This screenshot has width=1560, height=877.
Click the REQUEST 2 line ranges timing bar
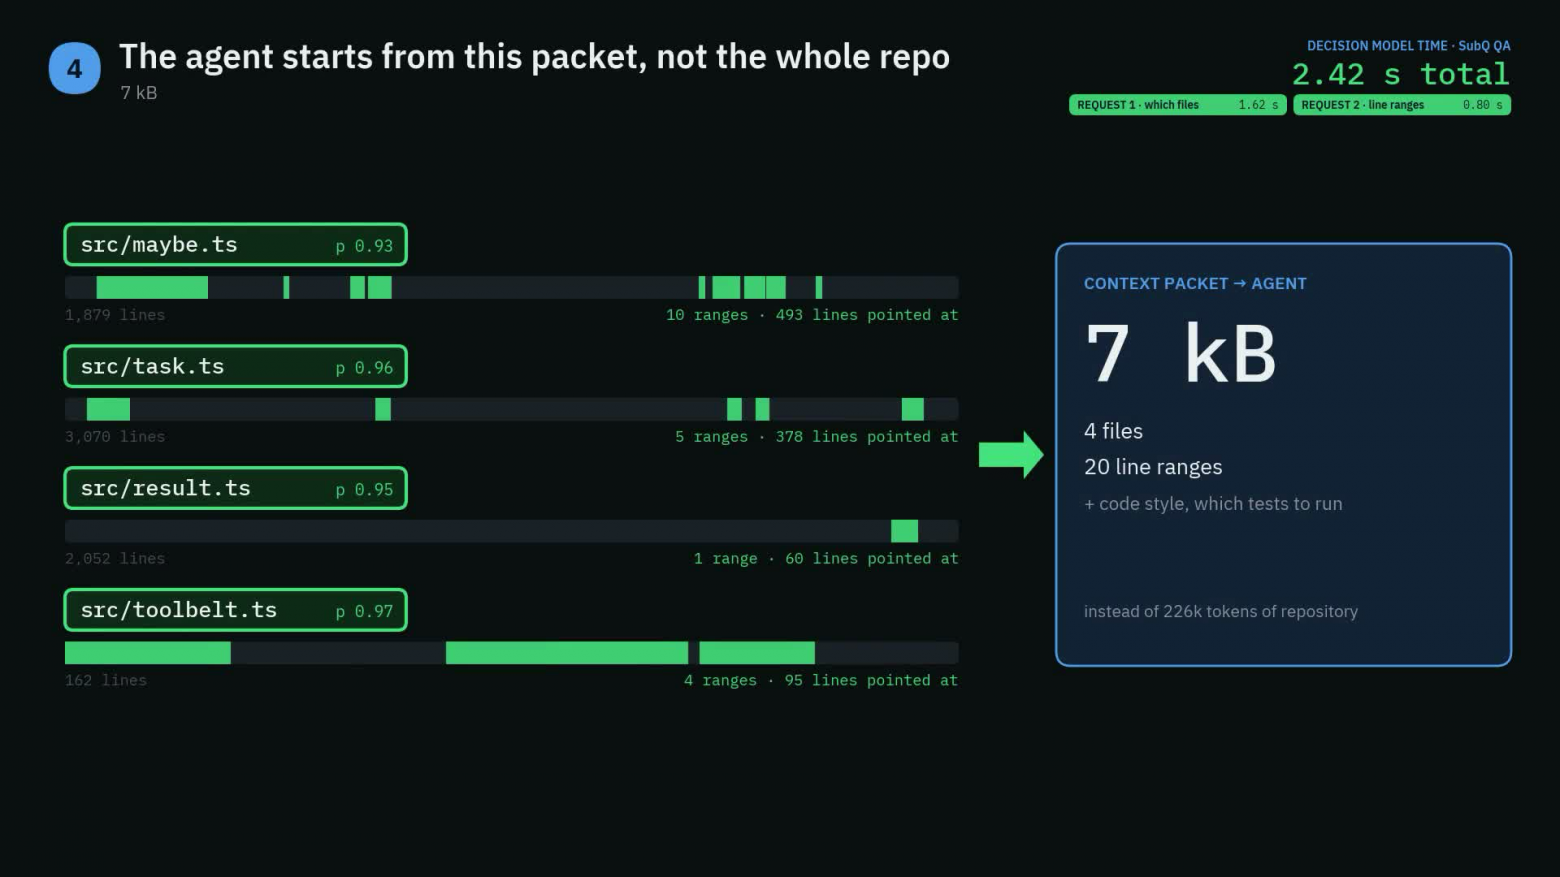coord(1401,105)
